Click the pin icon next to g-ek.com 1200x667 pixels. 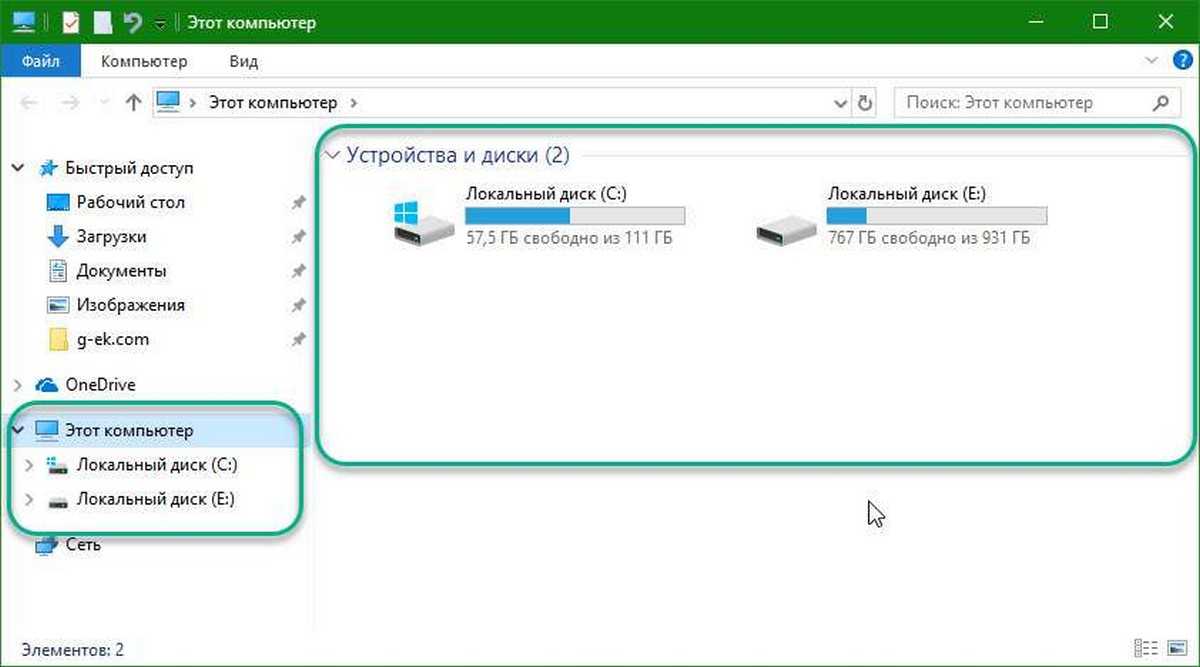pyautogui.click(x=297, y=339)
